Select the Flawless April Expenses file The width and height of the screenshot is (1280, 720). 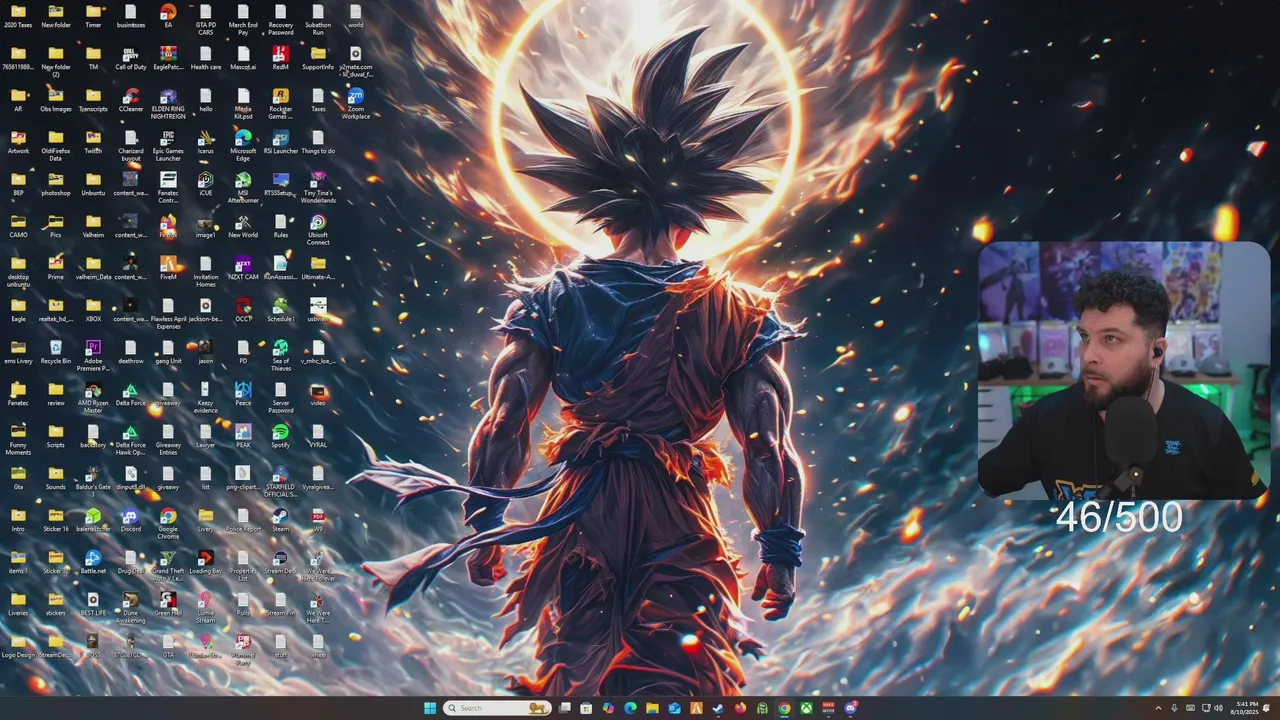[168, 314]
